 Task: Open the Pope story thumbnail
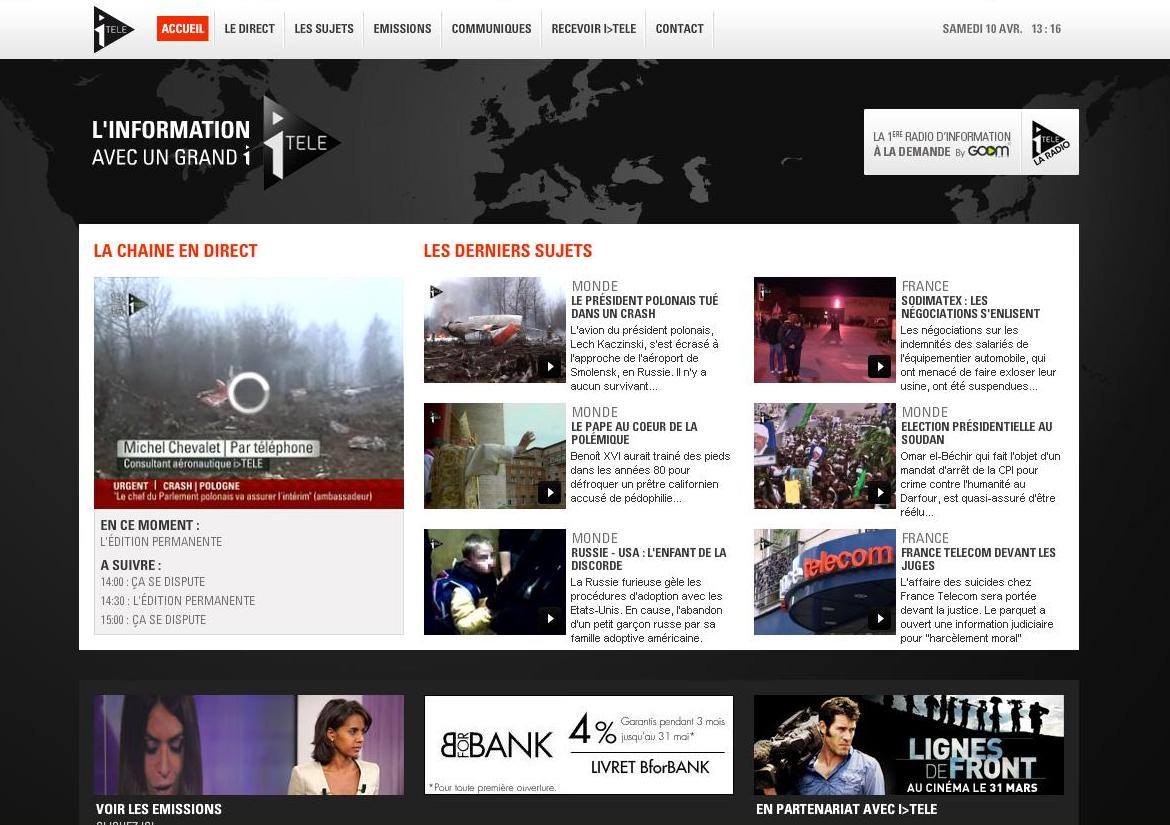coord(495,456)
